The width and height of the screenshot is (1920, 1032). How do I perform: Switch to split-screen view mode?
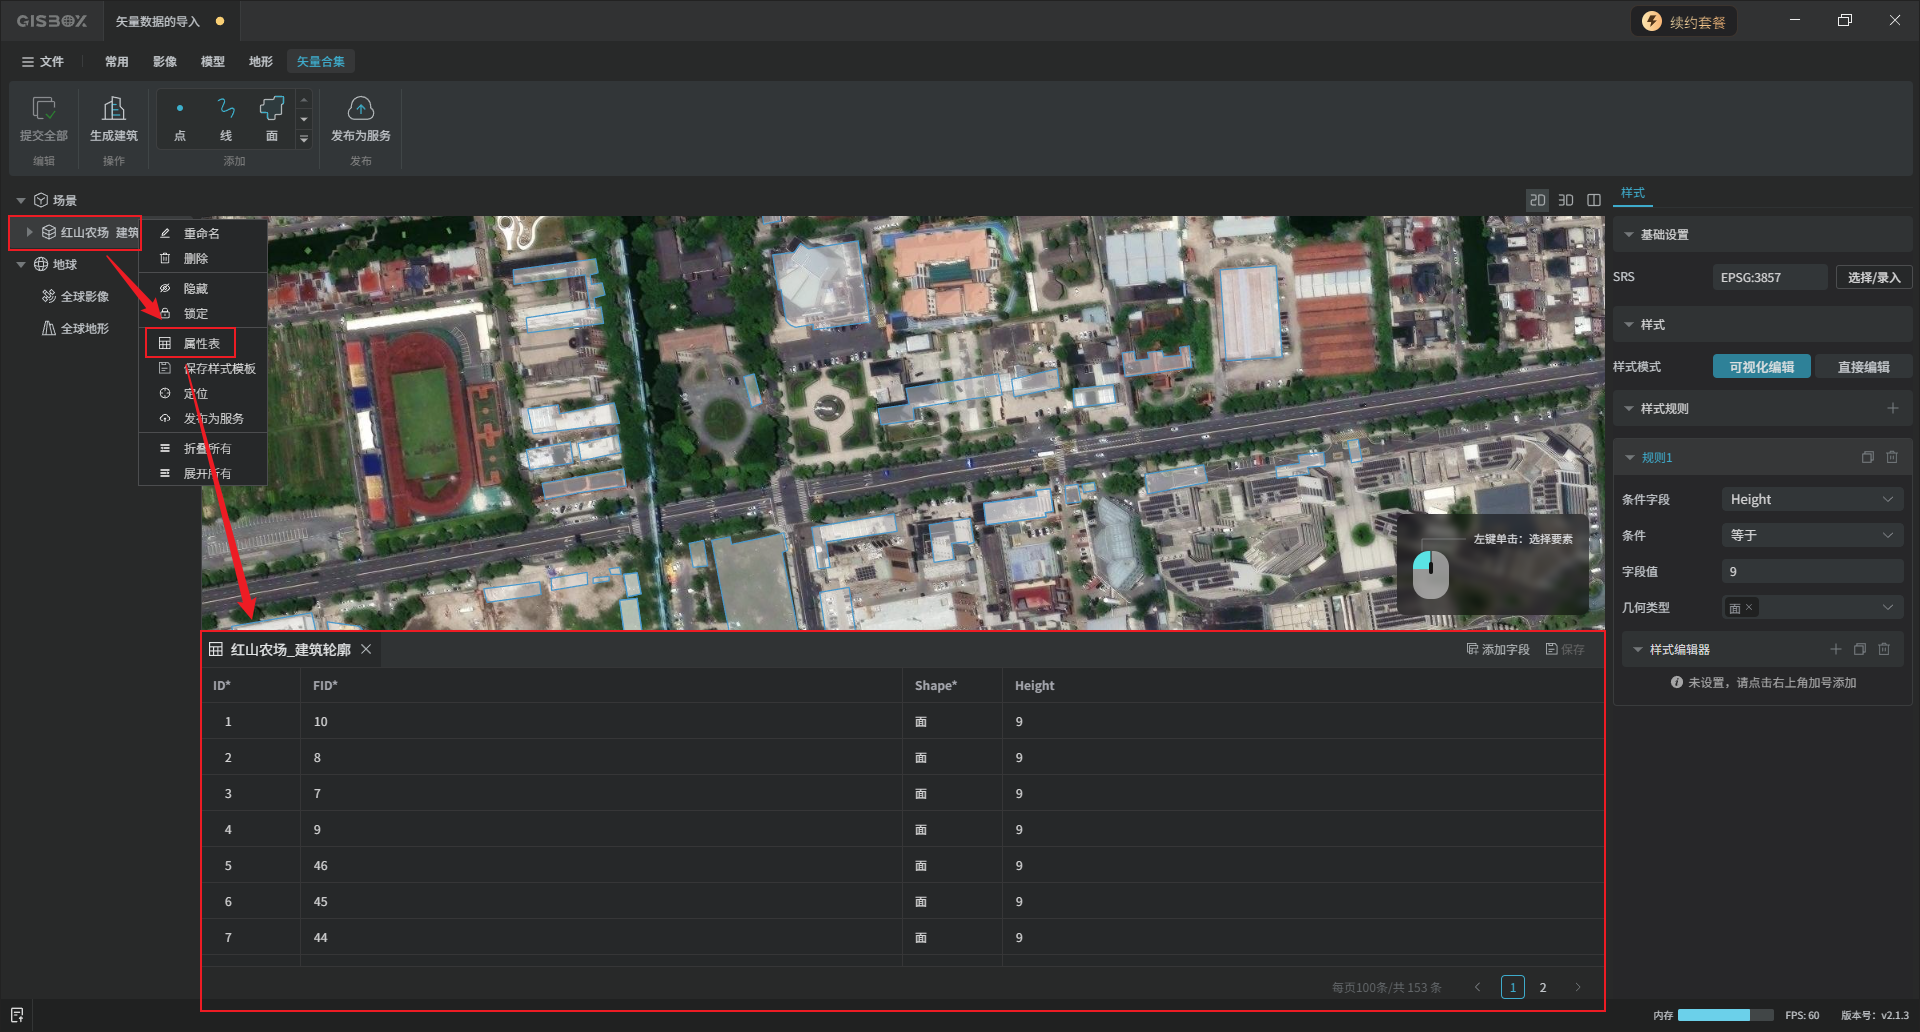click(1594, 200)
